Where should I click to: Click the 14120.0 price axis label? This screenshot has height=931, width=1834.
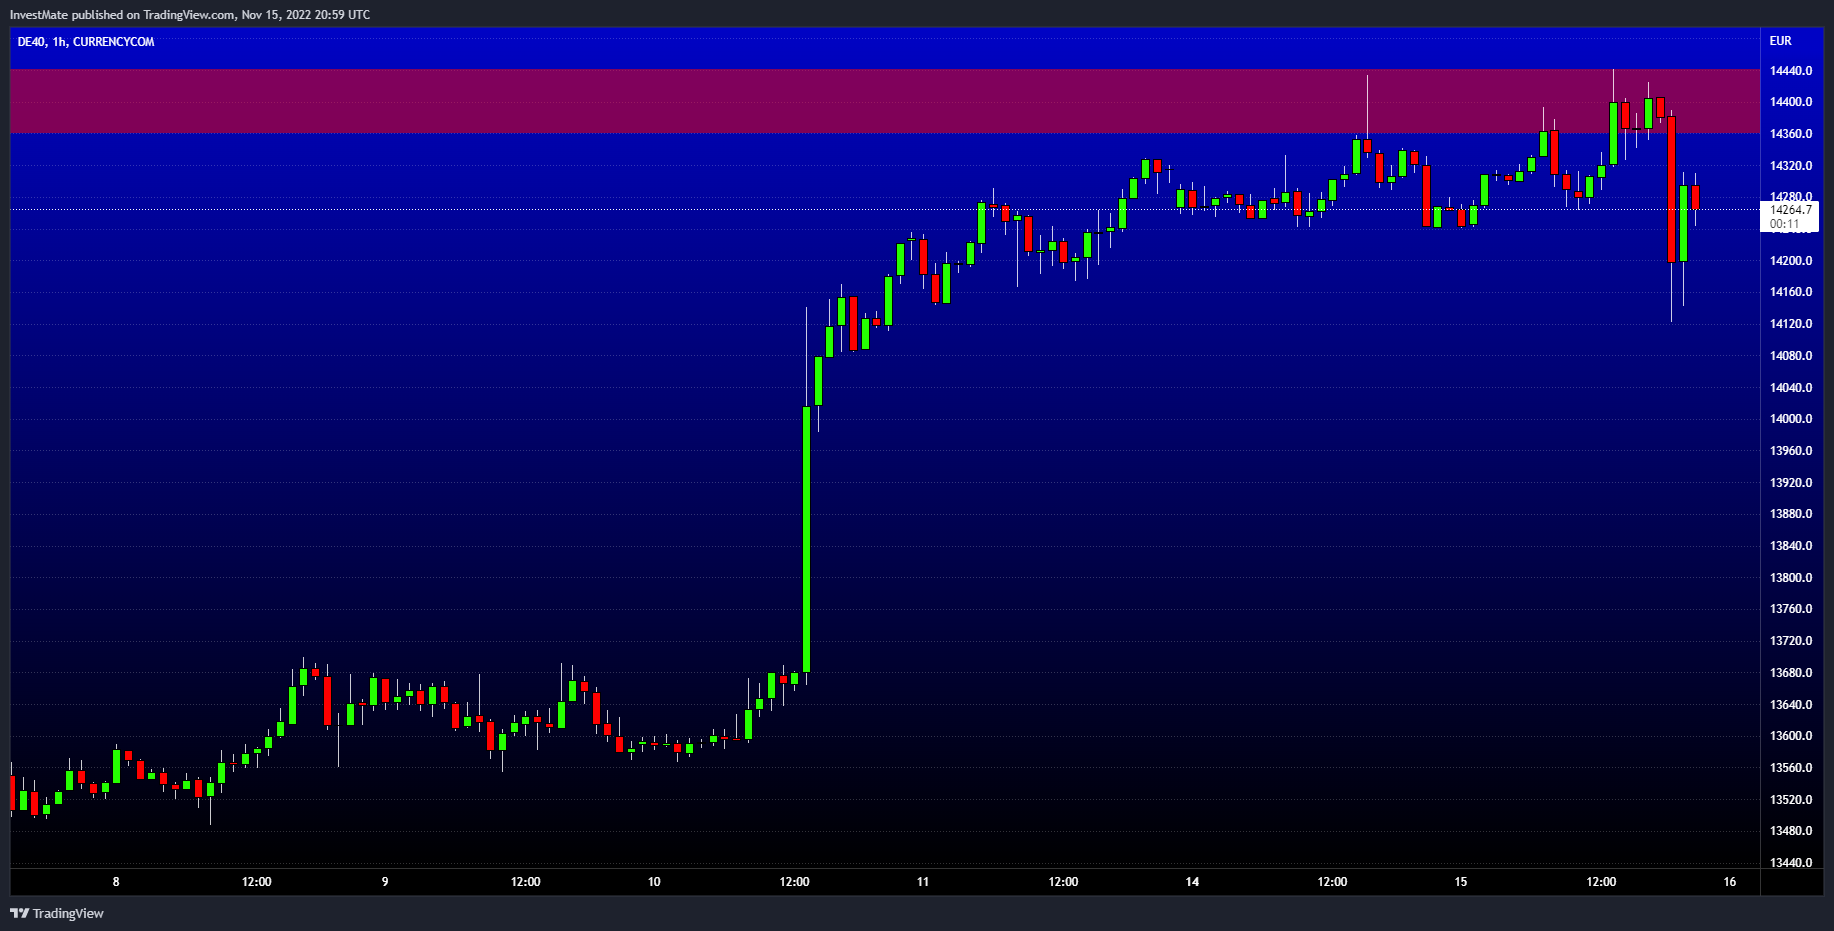(1791, 324)
